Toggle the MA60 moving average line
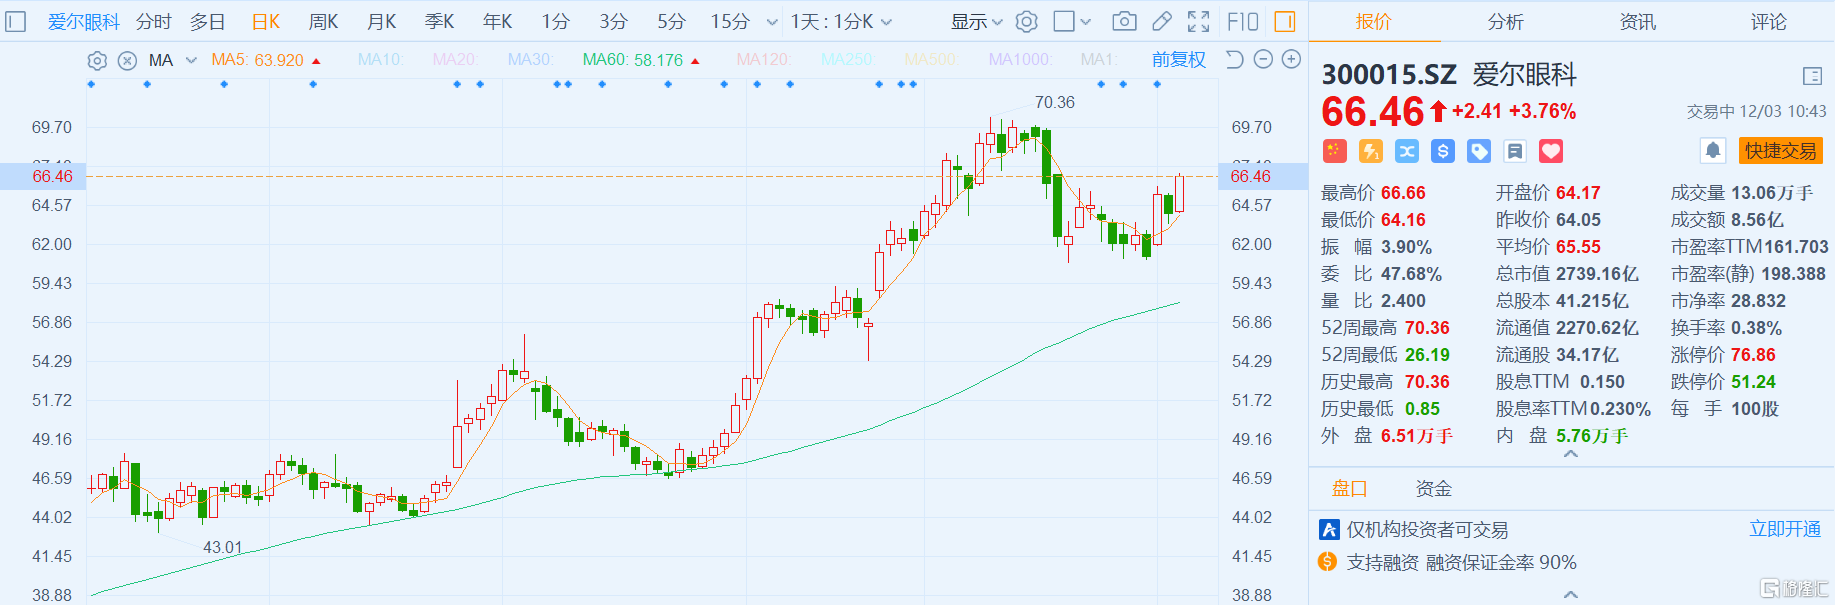The width and height of the screenshot is (1835, 605). coord(641,60)
